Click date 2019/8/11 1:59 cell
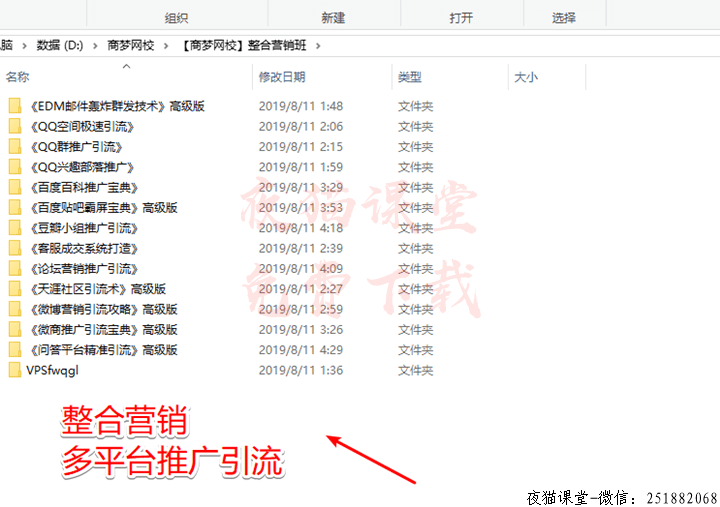This screenshot has width=720, height=507. pos(301,167)
